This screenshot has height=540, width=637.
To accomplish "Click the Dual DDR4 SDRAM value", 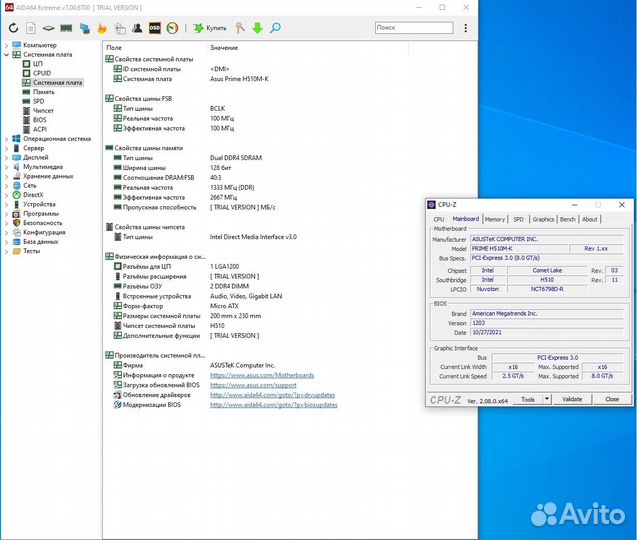I will click(236, 158).
